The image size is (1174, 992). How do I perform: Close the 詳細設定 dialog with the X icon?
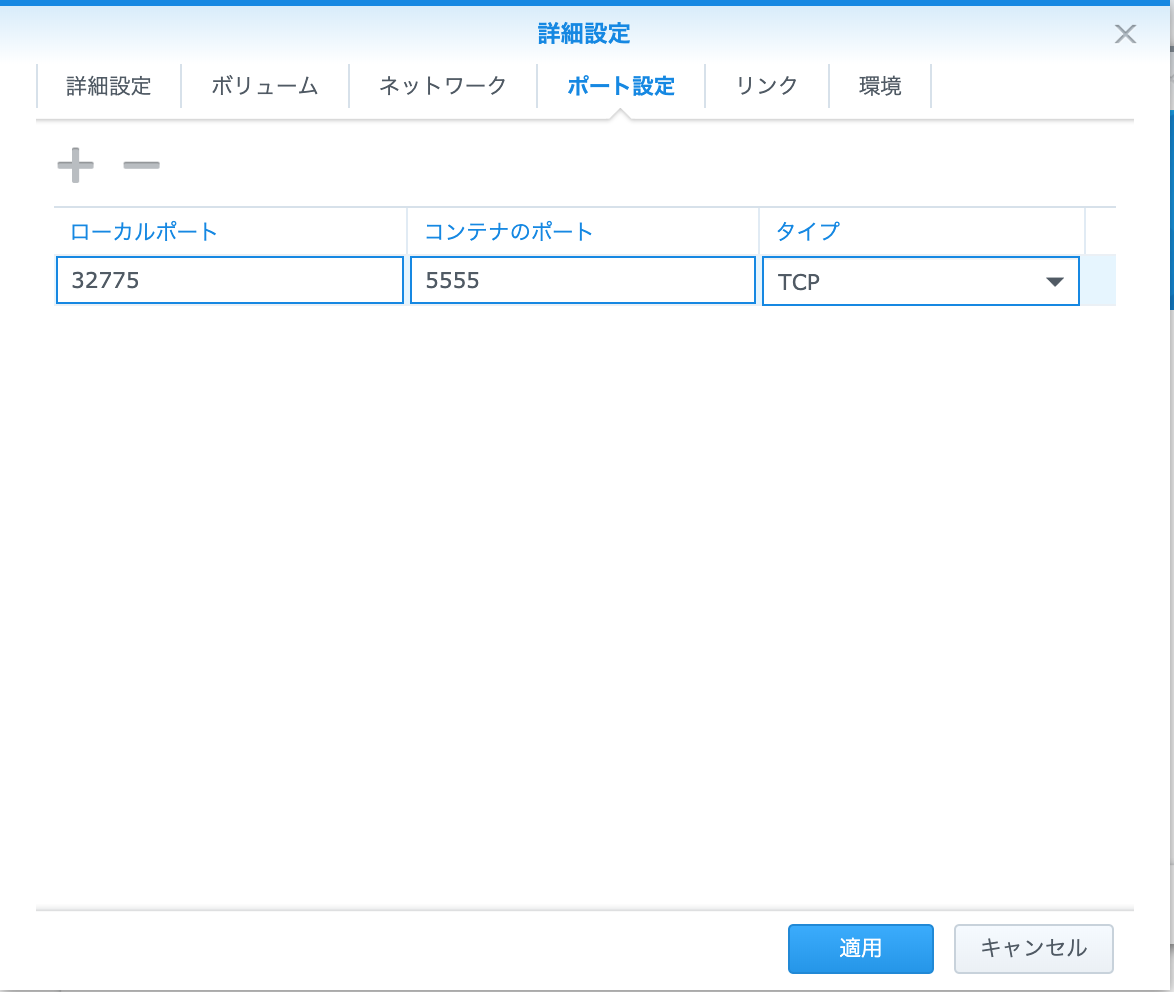tap(1125, 33)
